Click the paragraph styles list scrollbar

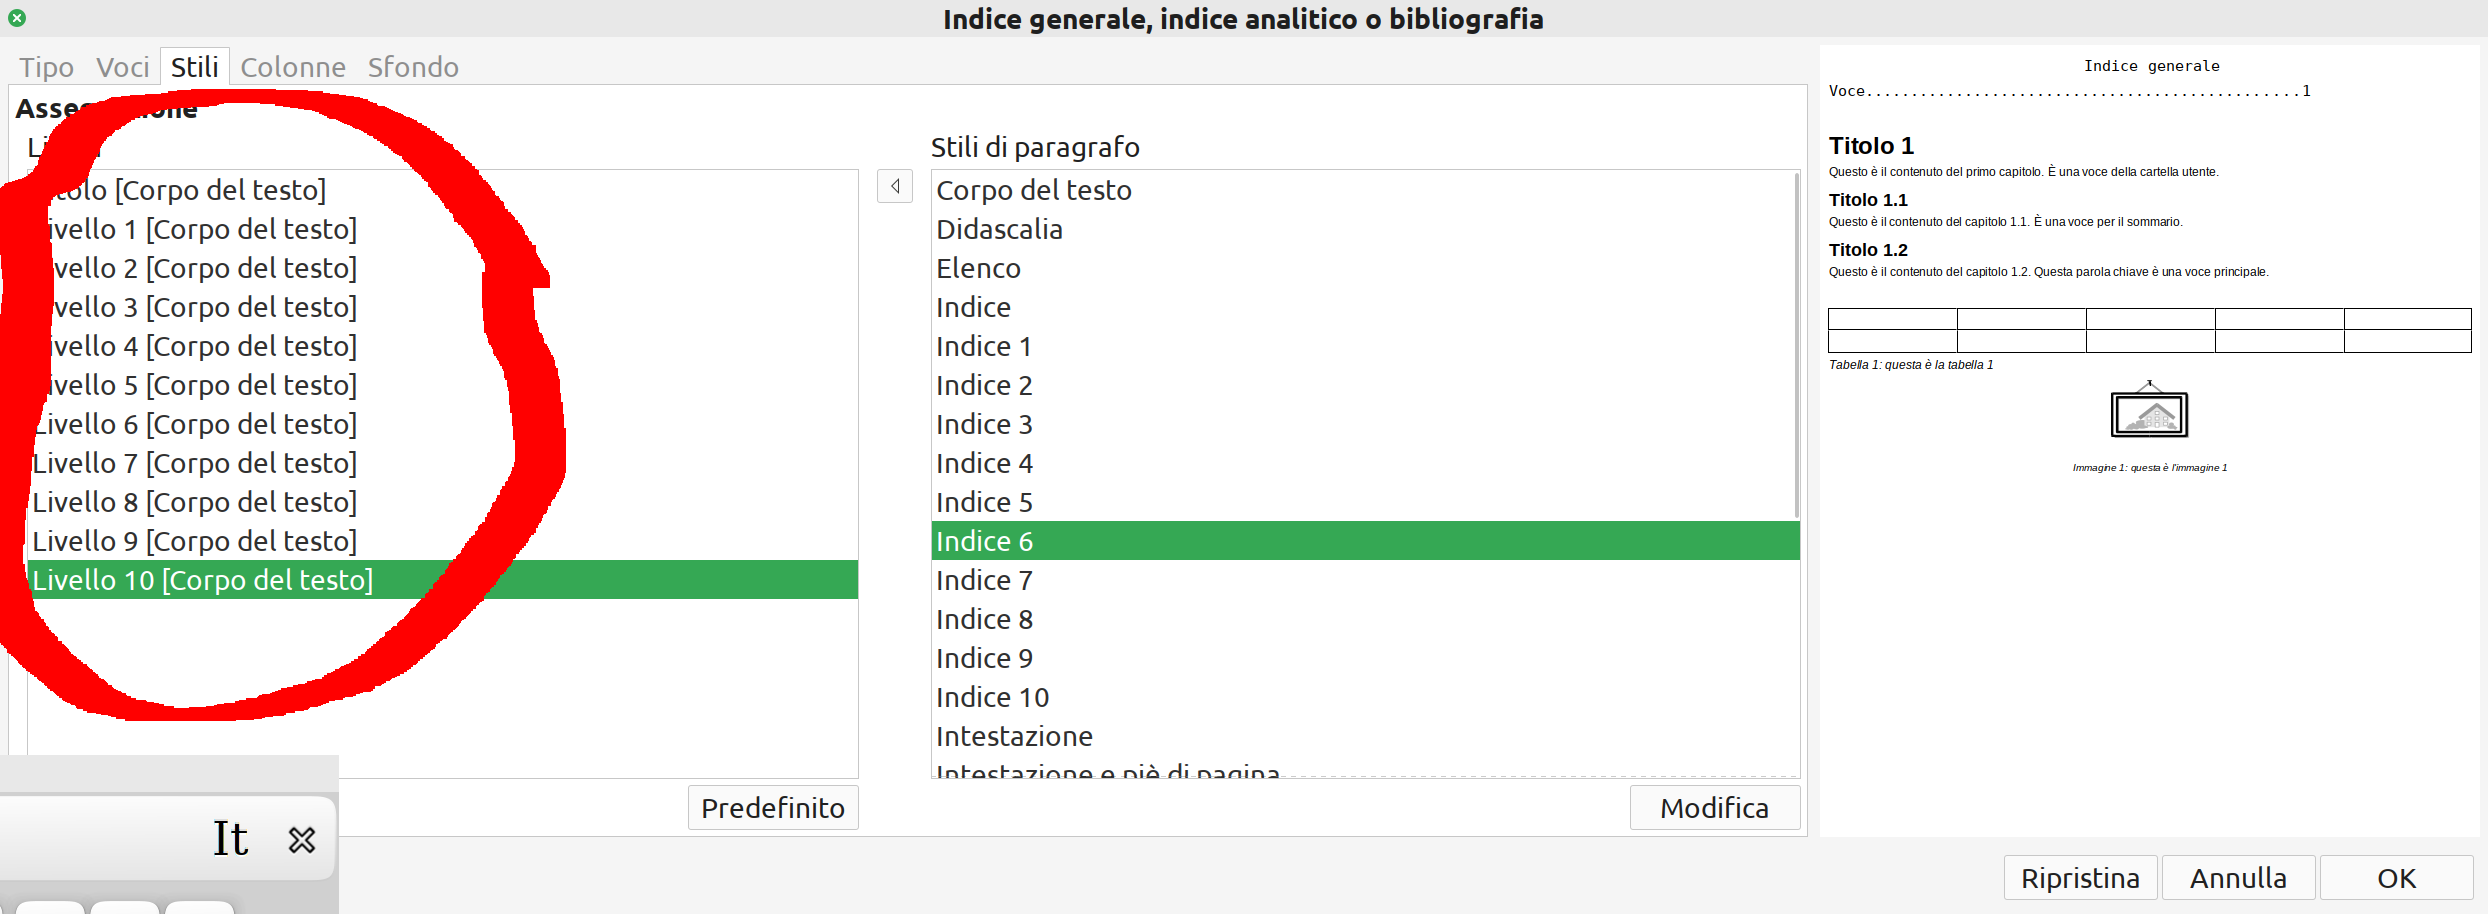click(x=1796, y=345)
